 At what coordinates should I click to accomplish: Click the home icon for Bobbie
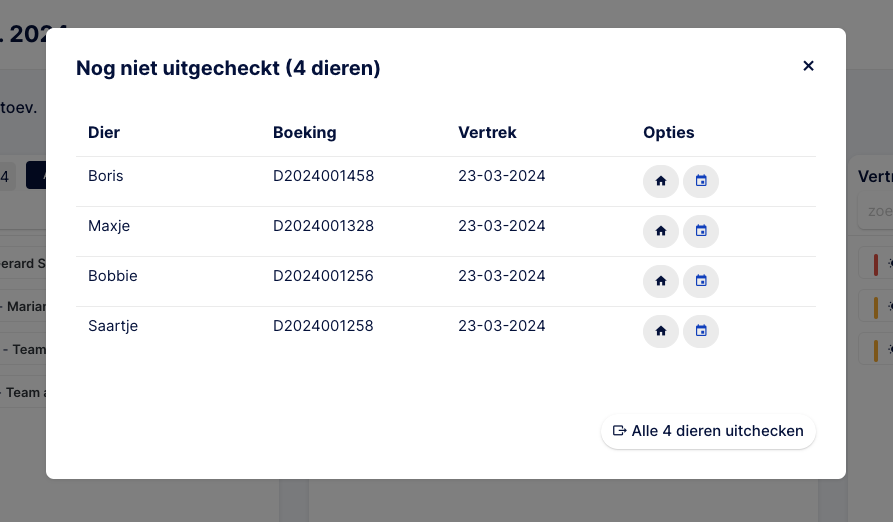[x=661, y=281]
